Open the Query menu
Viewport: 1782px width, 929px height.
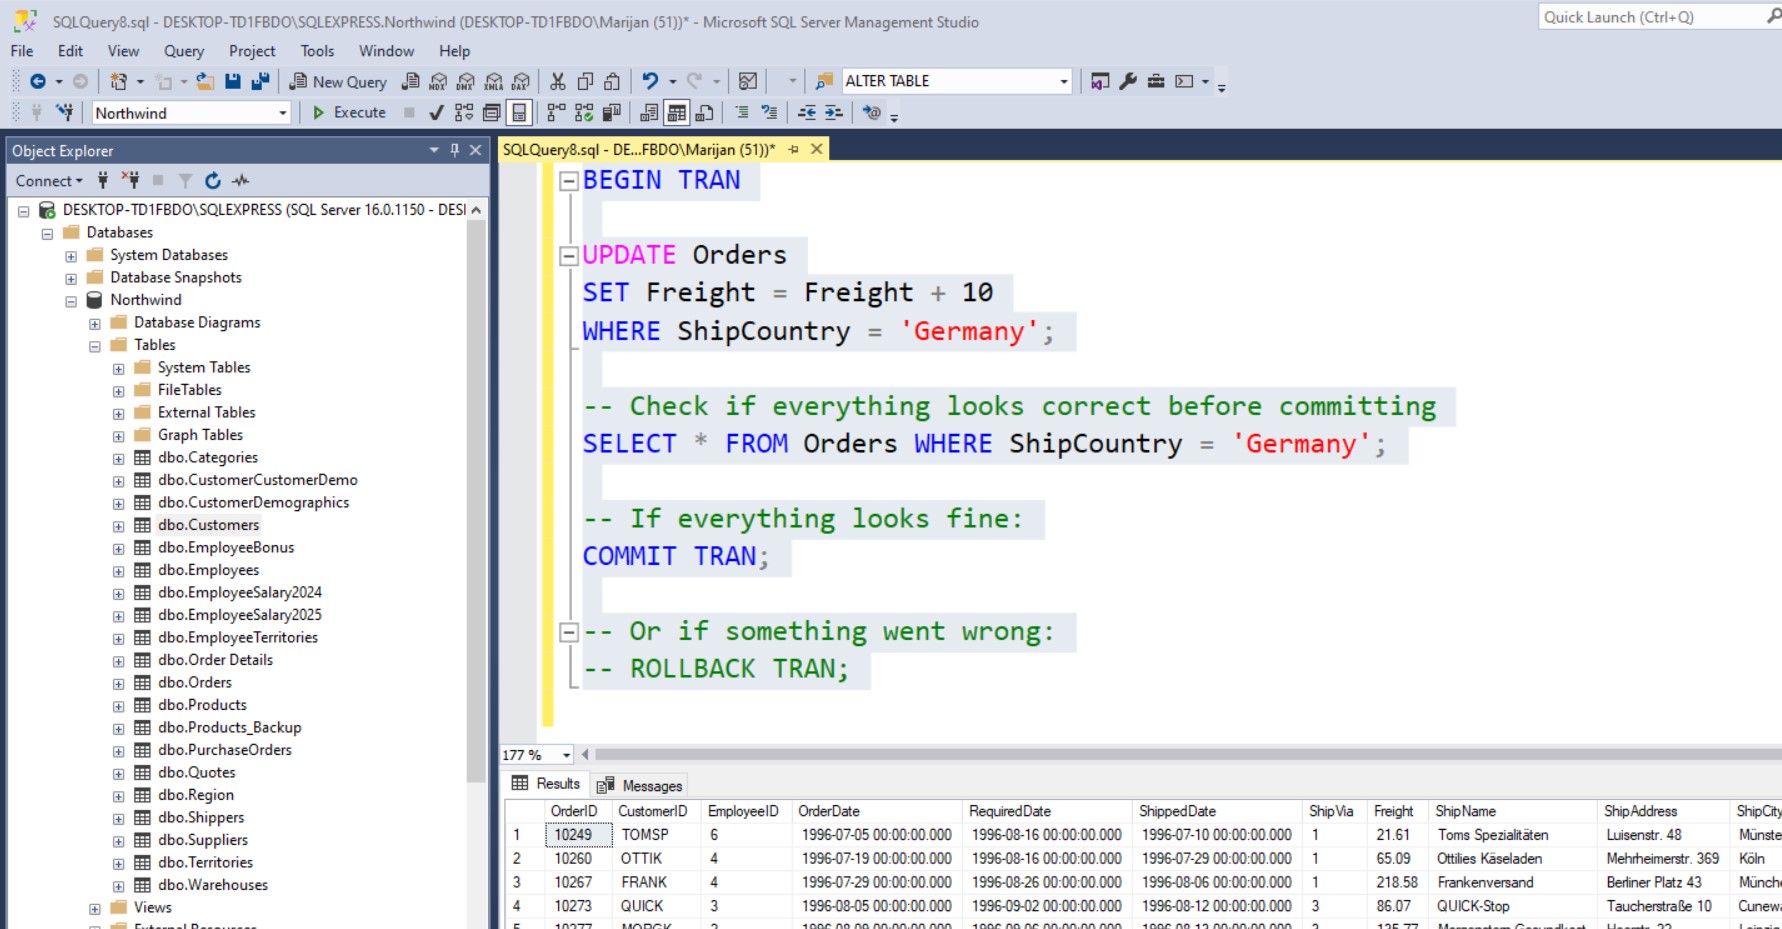[x=183, y=51]
